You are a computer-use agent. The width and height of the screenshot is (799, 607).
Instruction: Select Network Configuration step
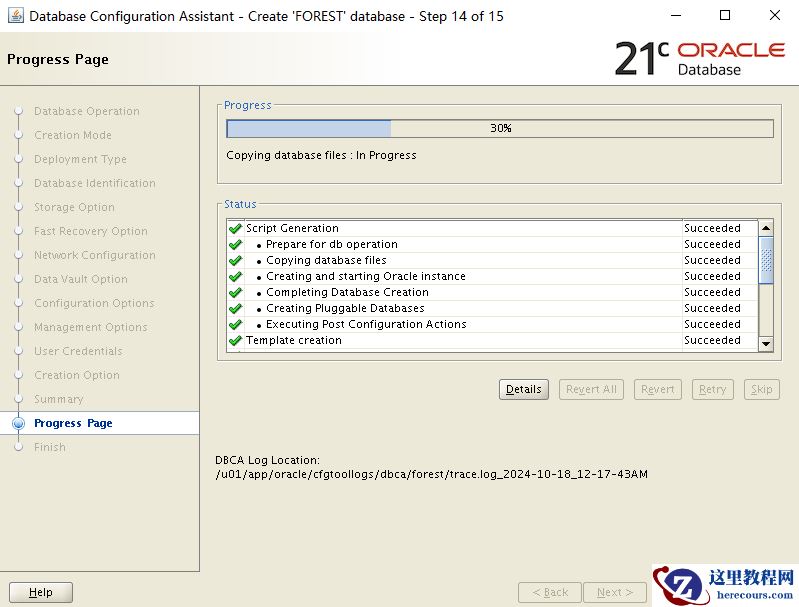coord(95,255)
